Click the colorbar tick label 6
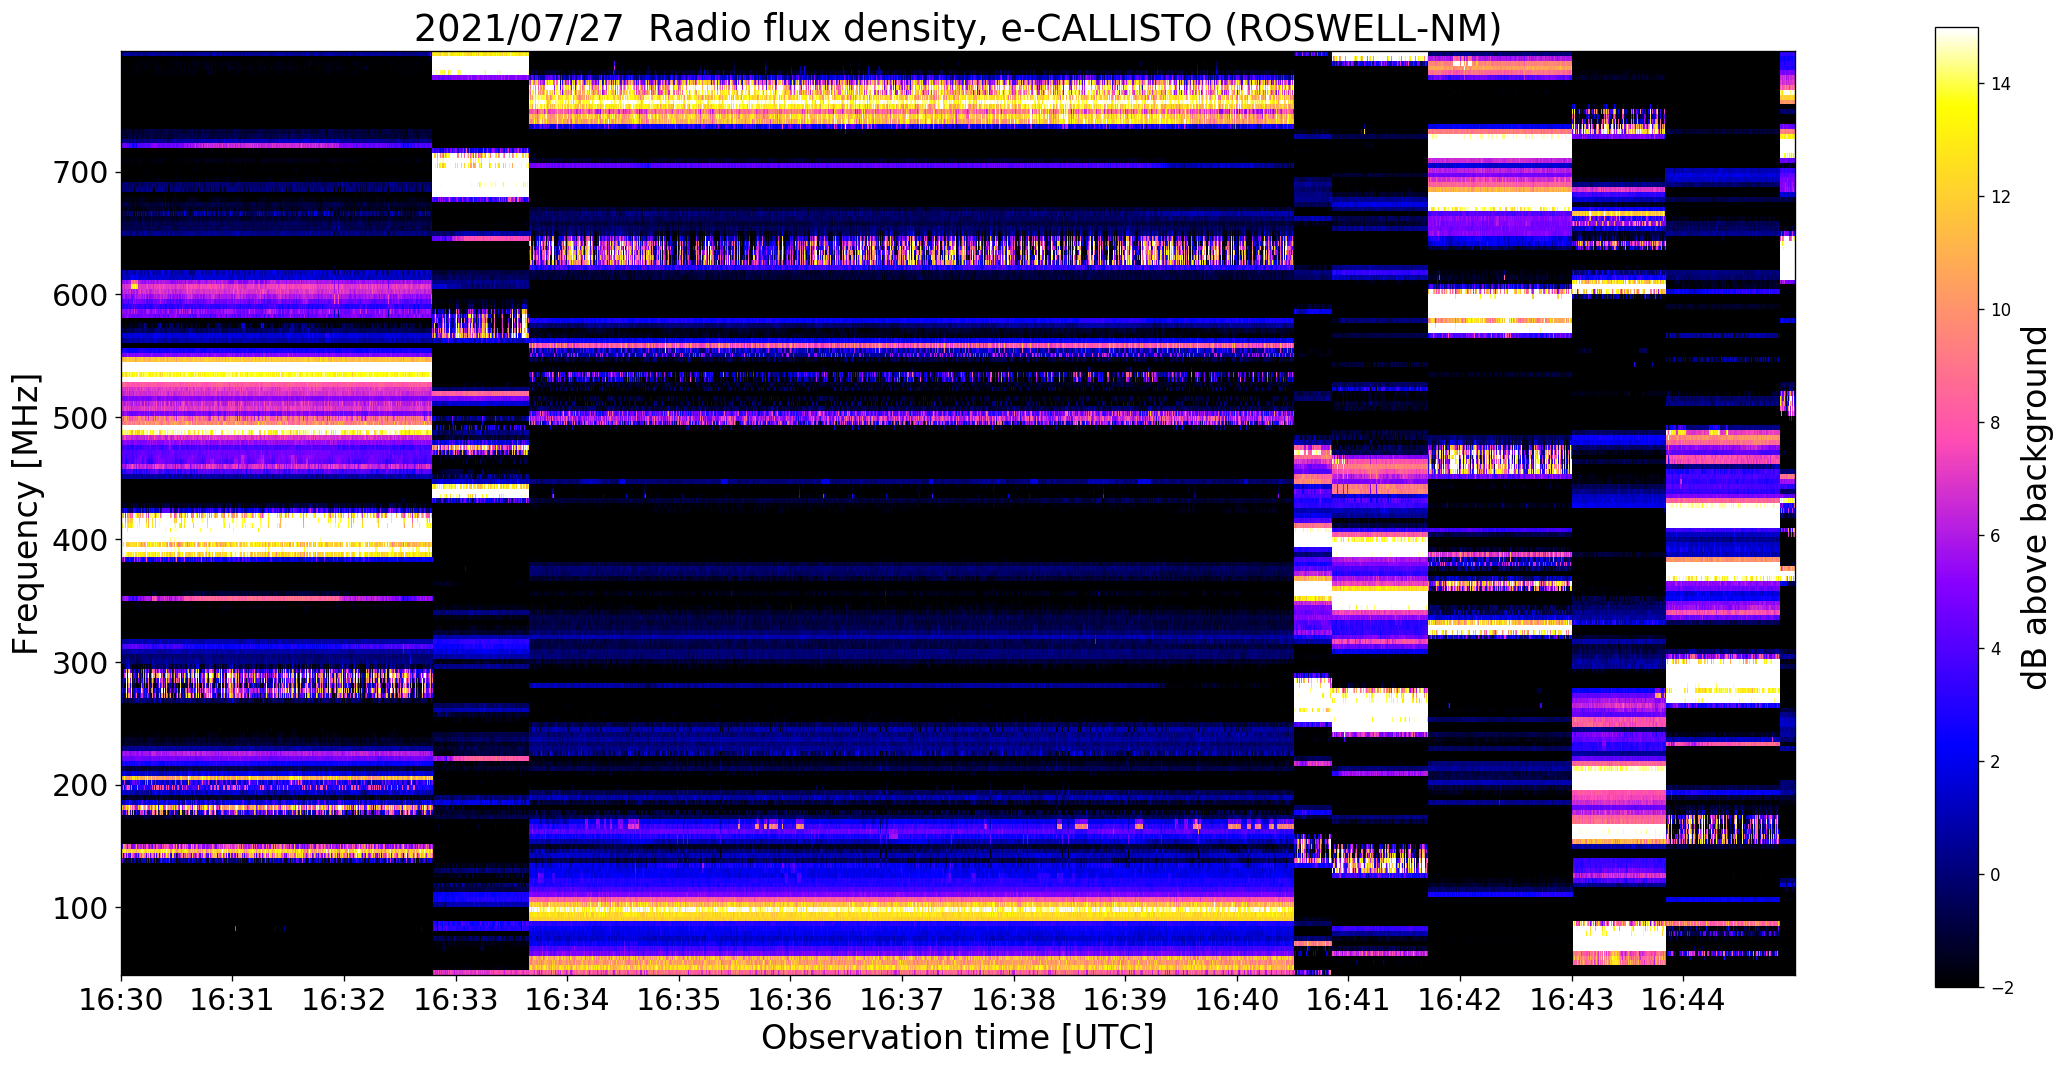This screenshot has width=2066, height=1067. (x=1995, y=536)
